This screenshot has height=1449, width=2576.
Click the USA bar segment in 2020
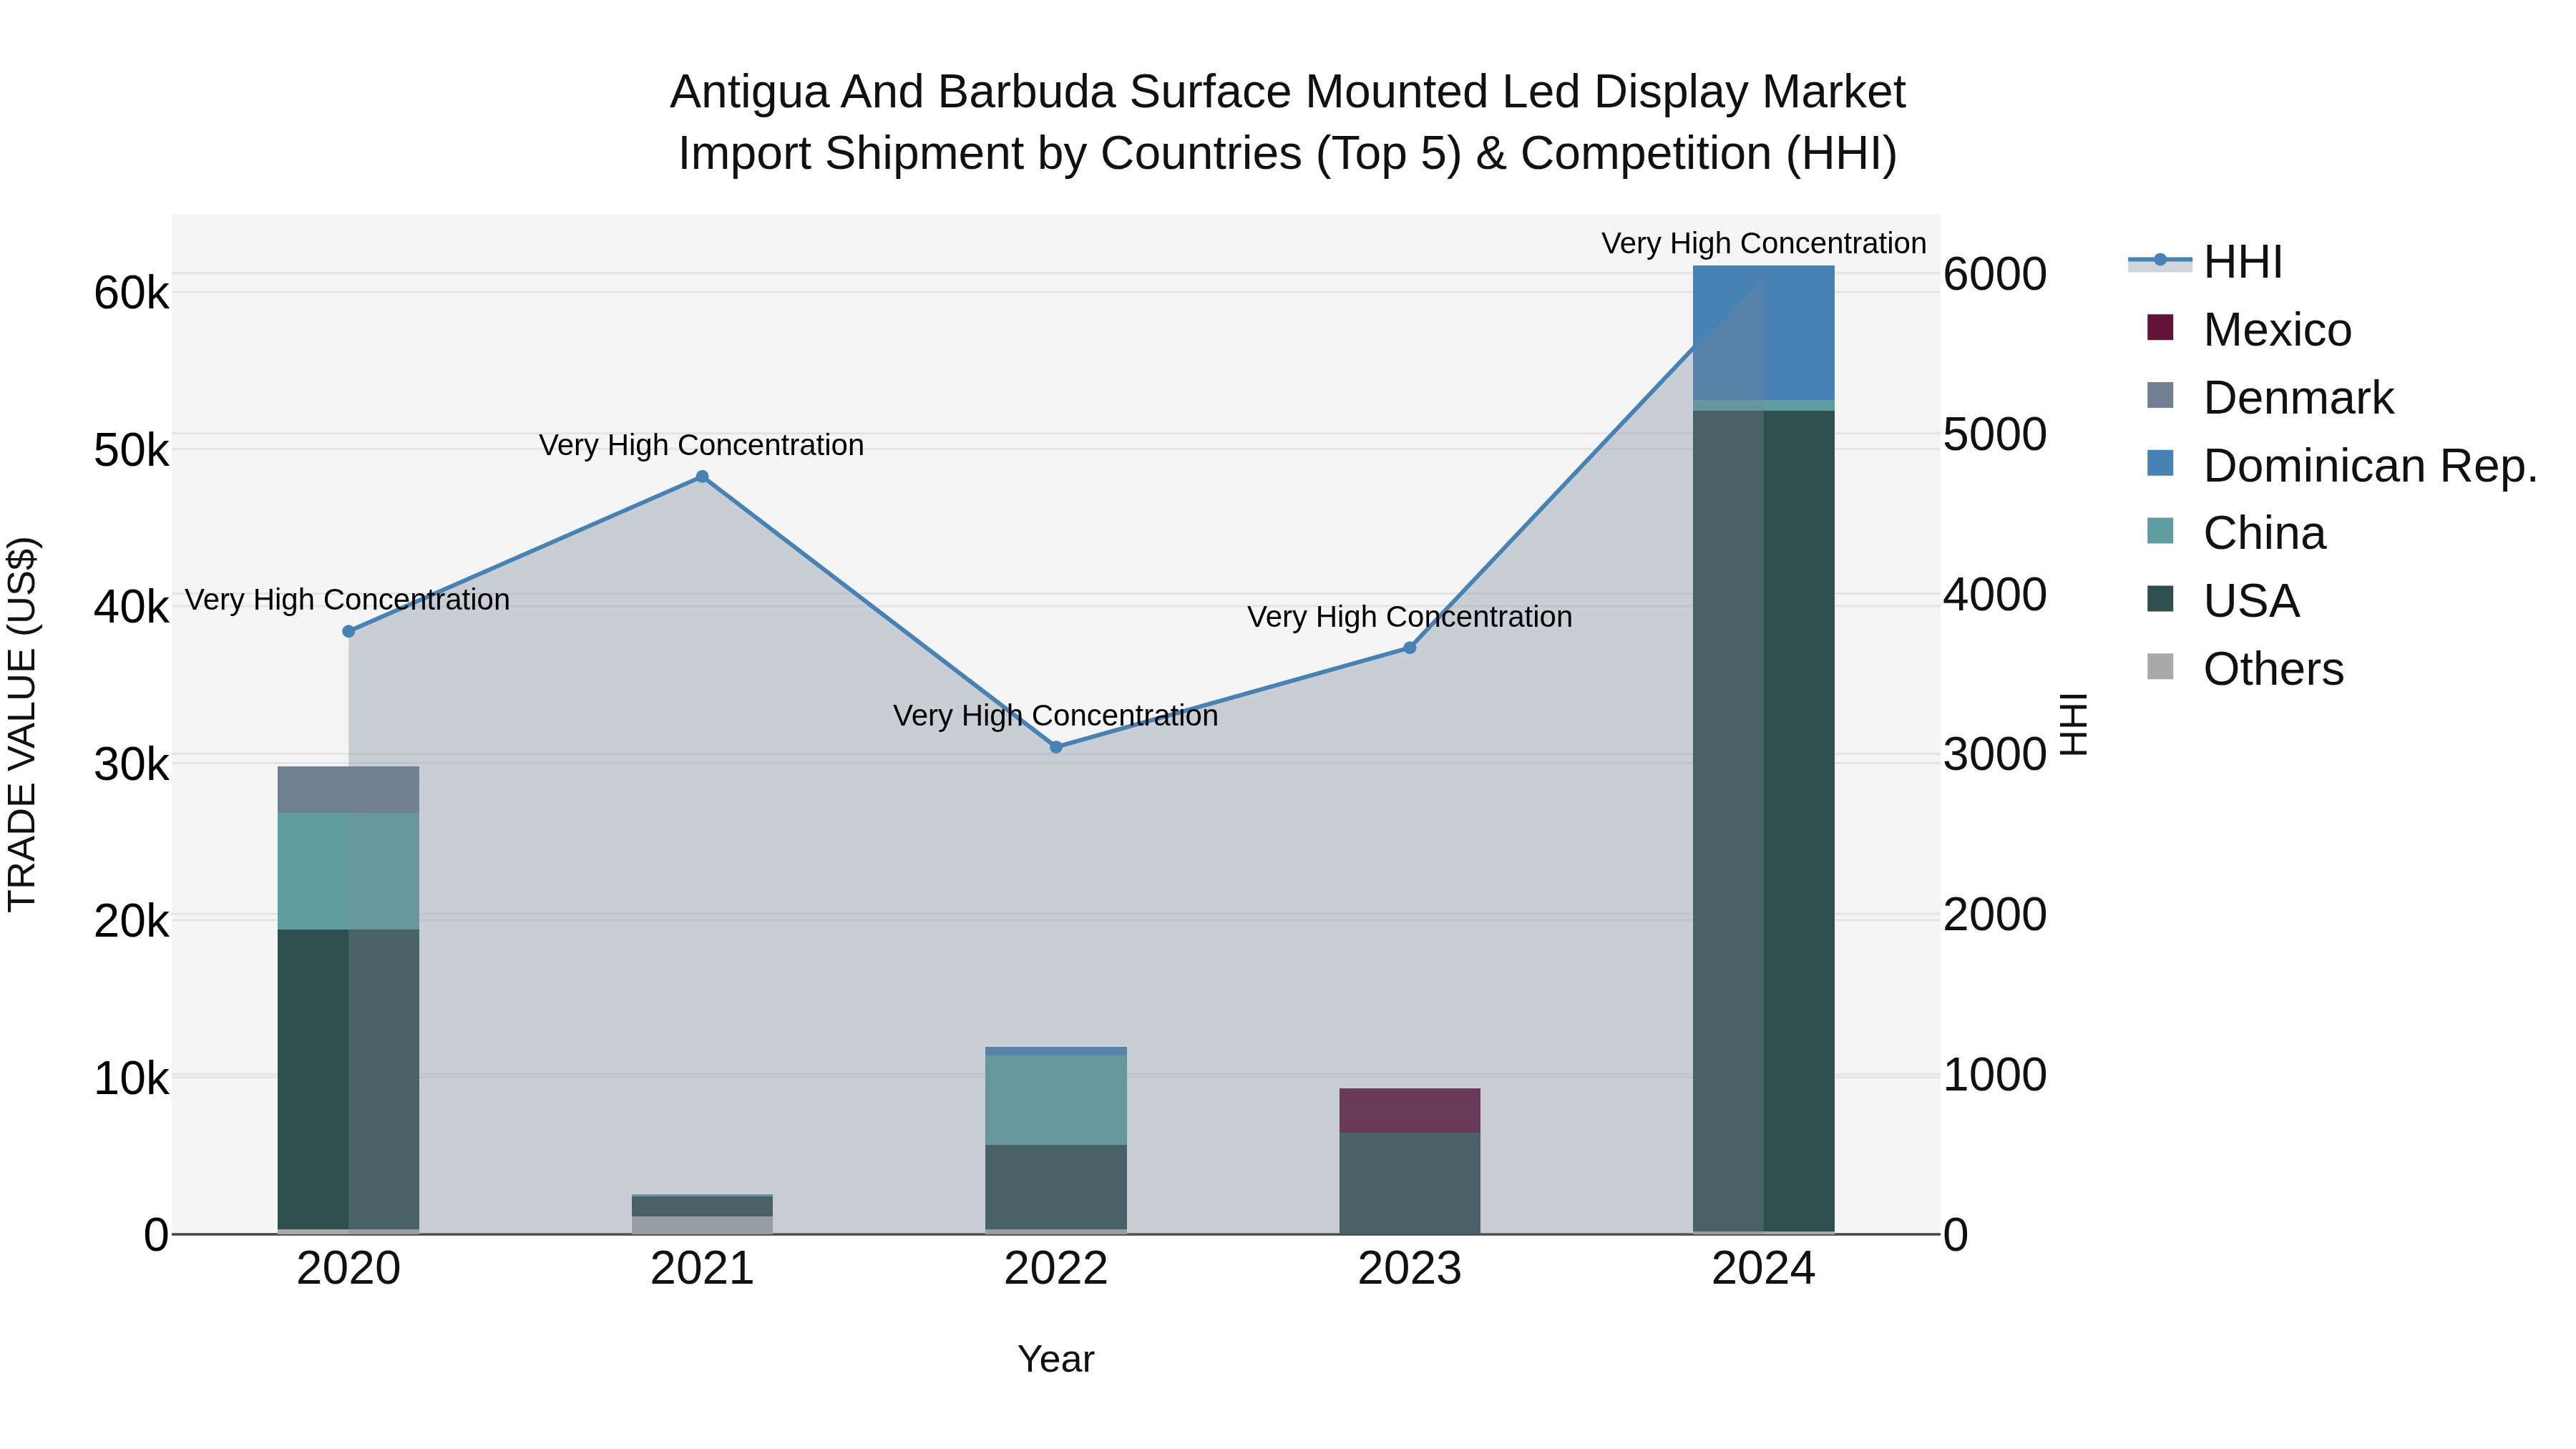click(349, 1079)
